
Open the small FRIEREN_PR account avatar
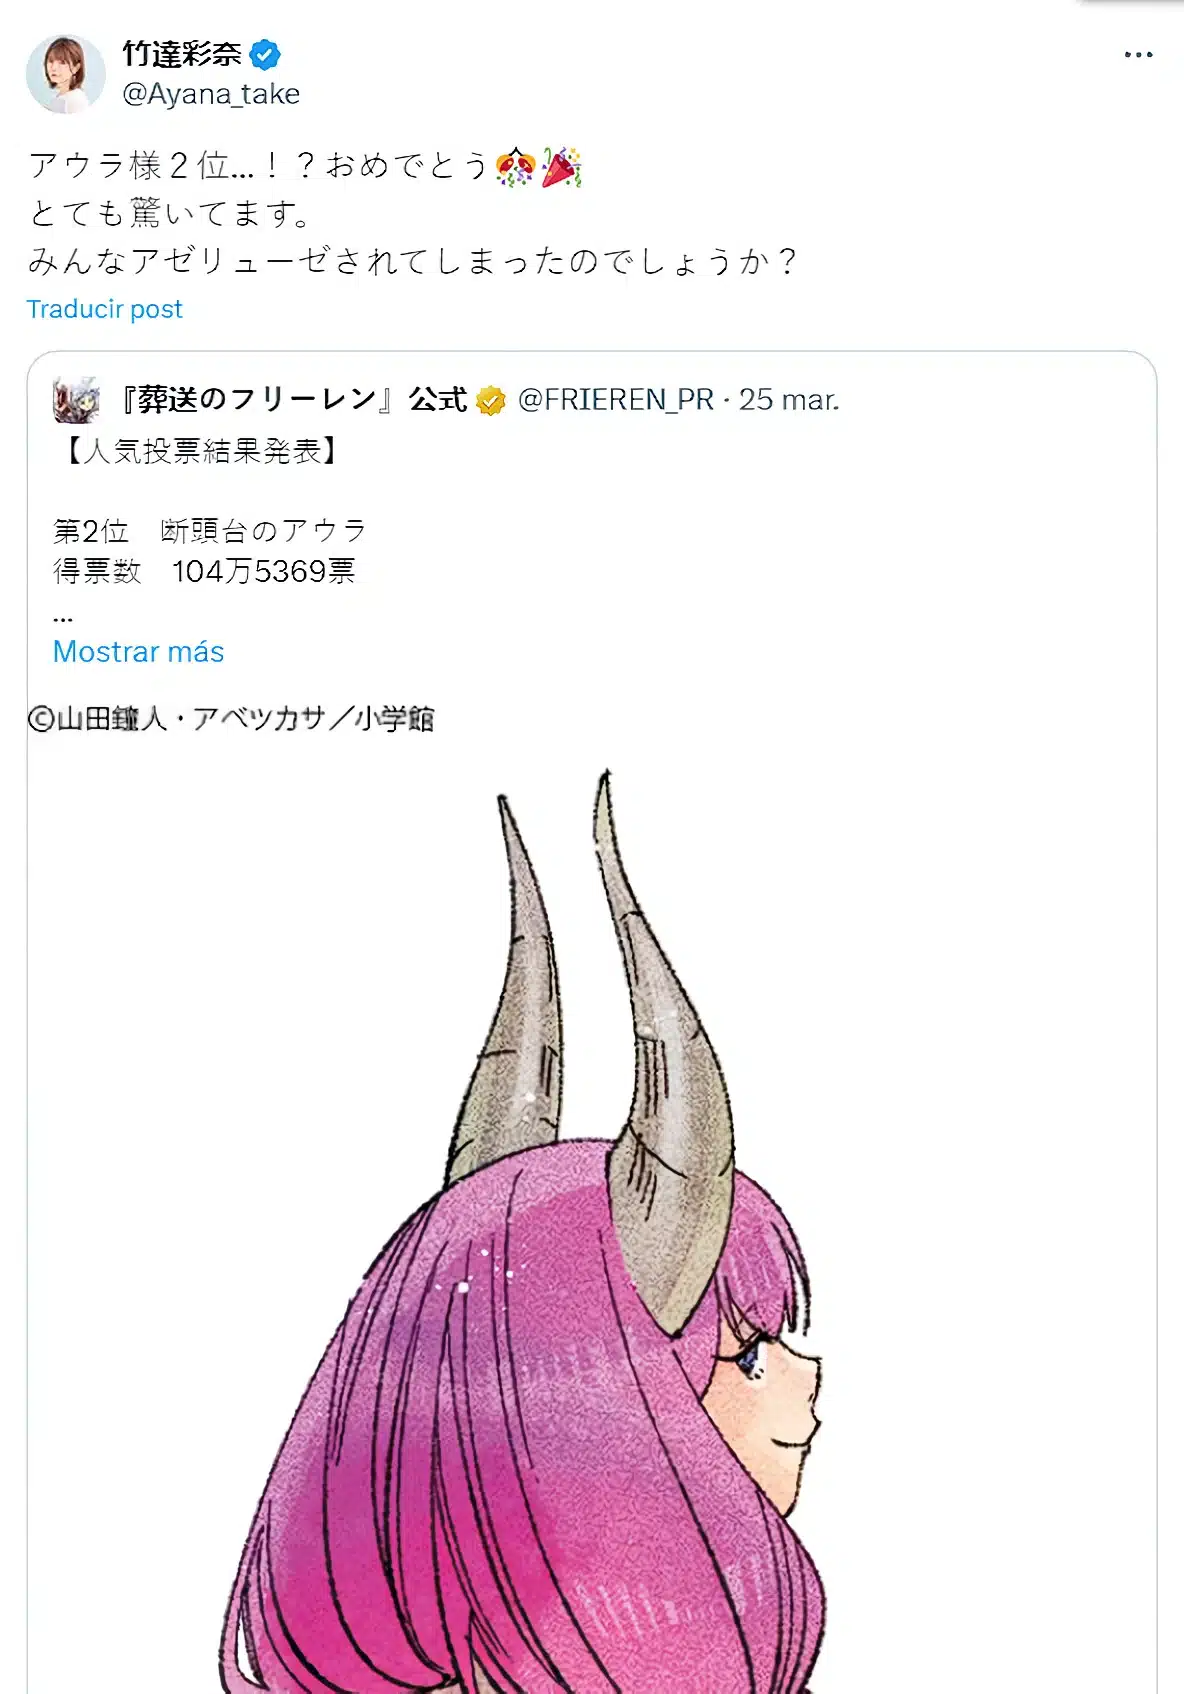(x=76, y=400)
